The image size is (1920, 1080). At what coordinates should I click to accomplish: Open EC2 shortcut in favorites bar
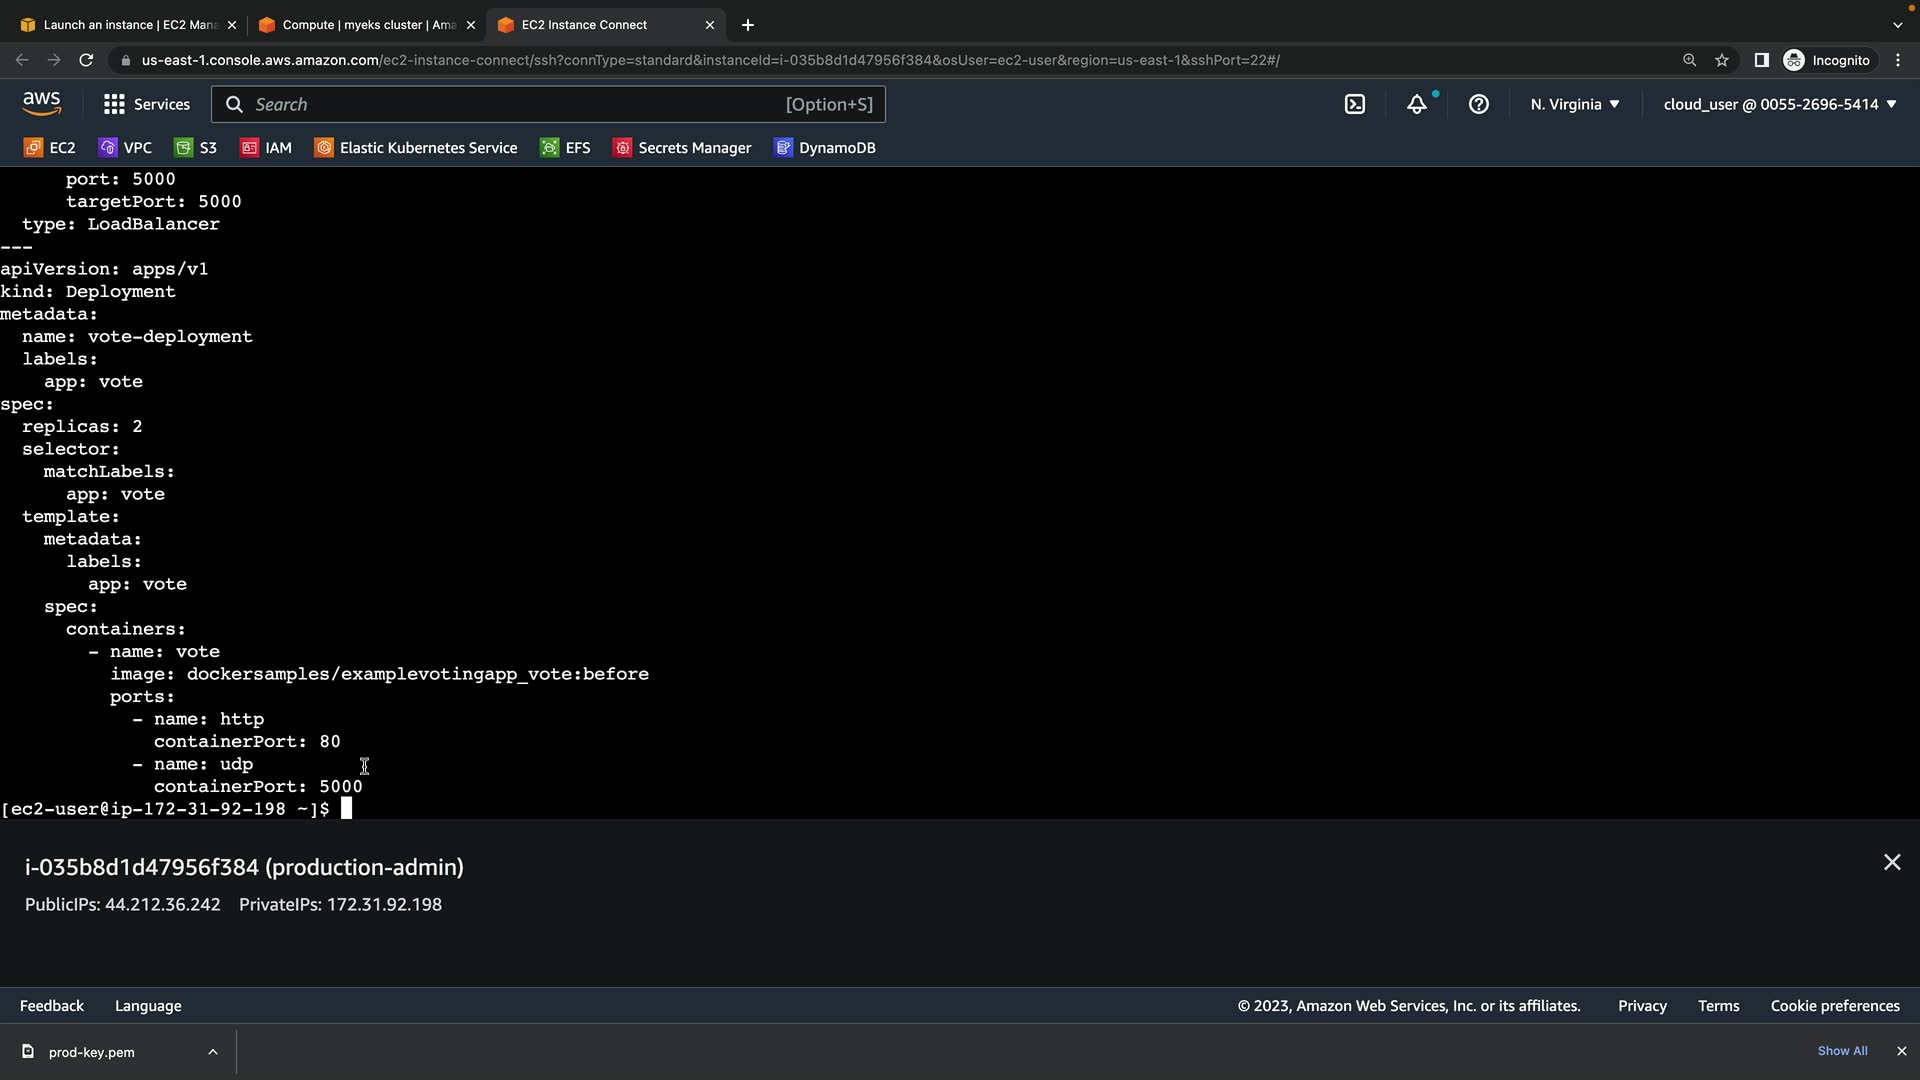tap(50, 148)
